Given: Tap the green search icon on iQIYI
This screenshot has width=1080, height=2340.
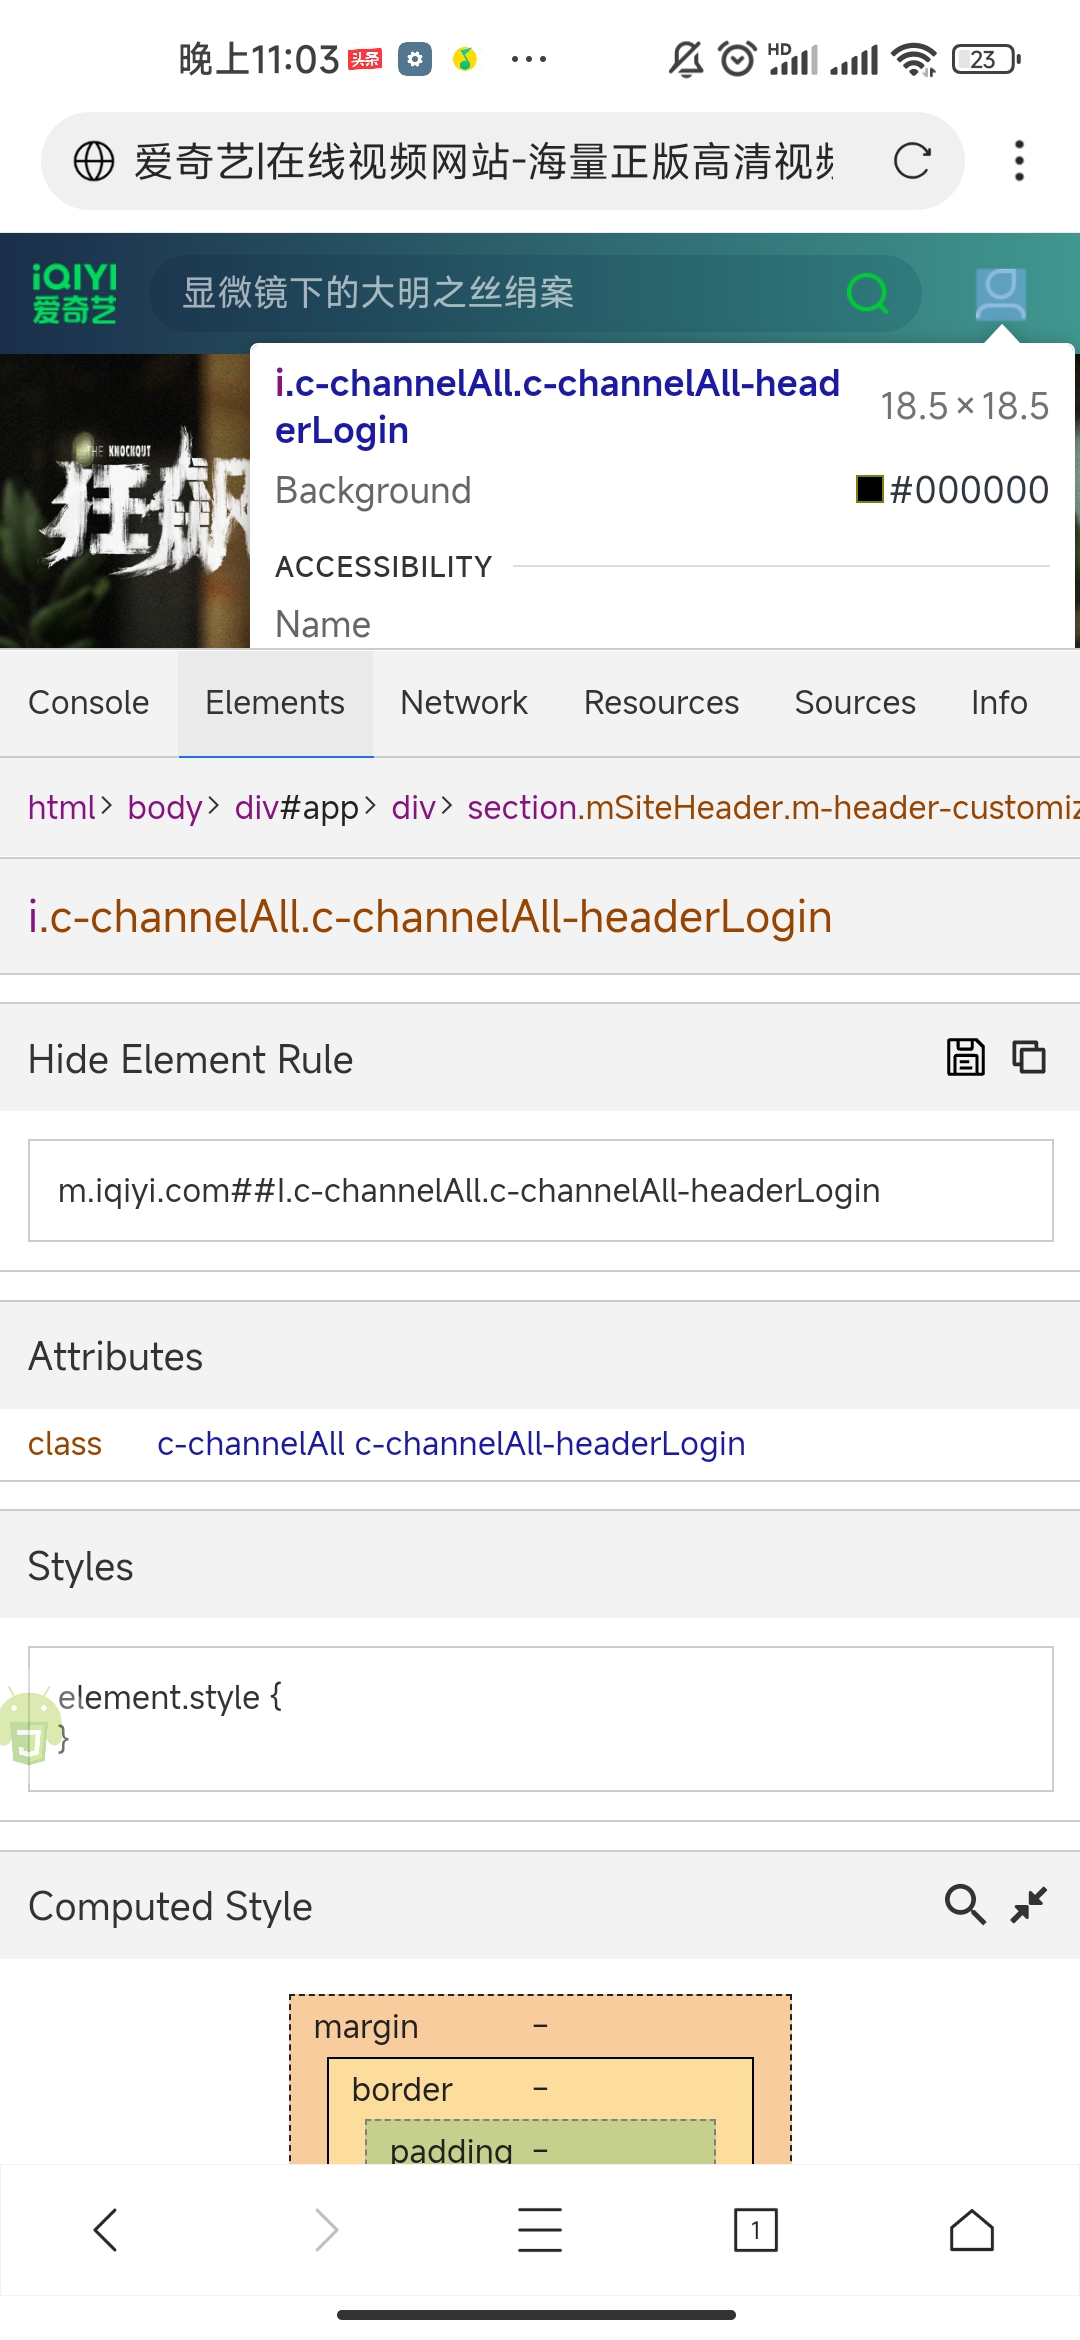Looking at the screenshot, I should tap(867, 293).
